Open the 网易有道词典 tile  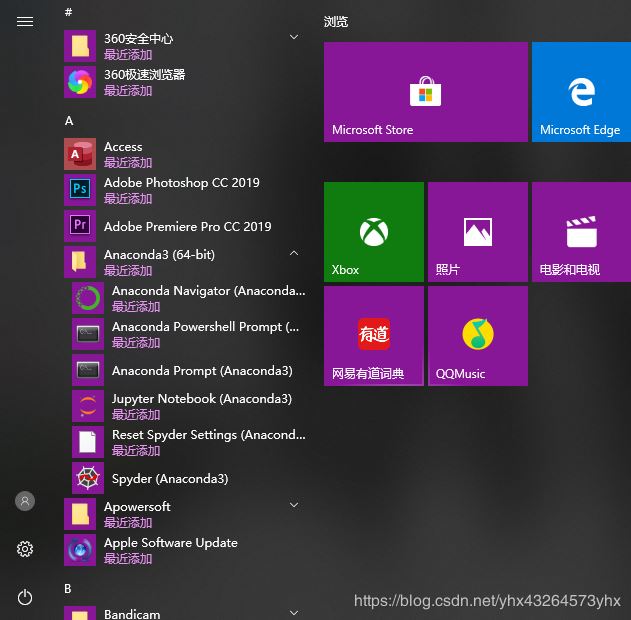(x=374, y=336)
